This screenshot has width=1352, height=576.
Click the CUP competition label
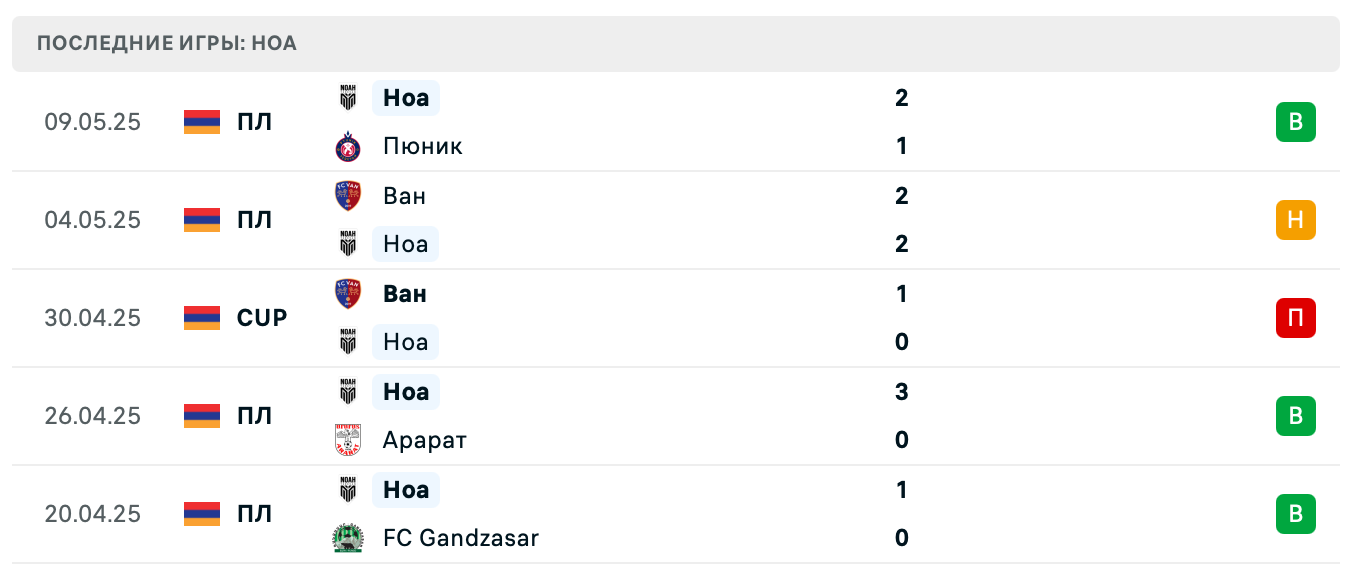point(262,318)
